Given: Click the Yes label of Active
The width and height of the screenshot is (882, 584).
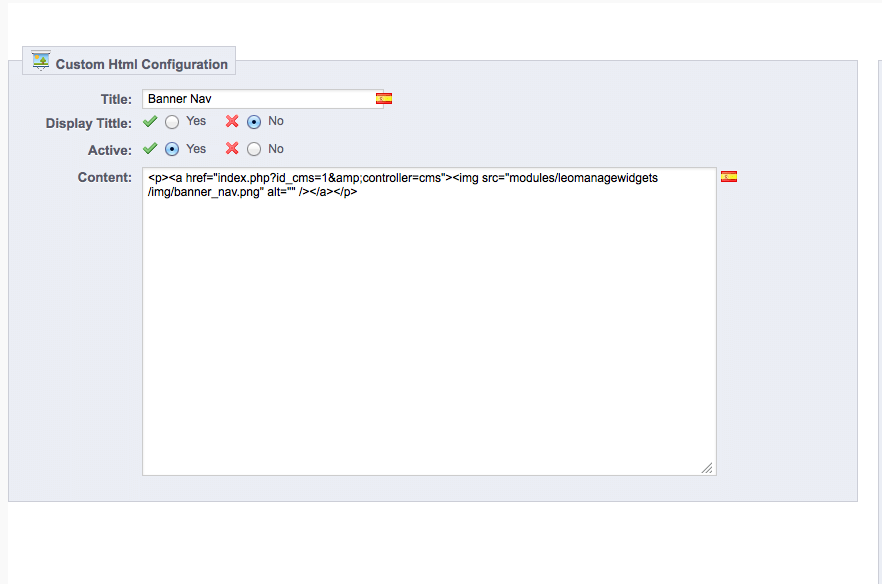Looking at the screenshot, I should point(196,149).
